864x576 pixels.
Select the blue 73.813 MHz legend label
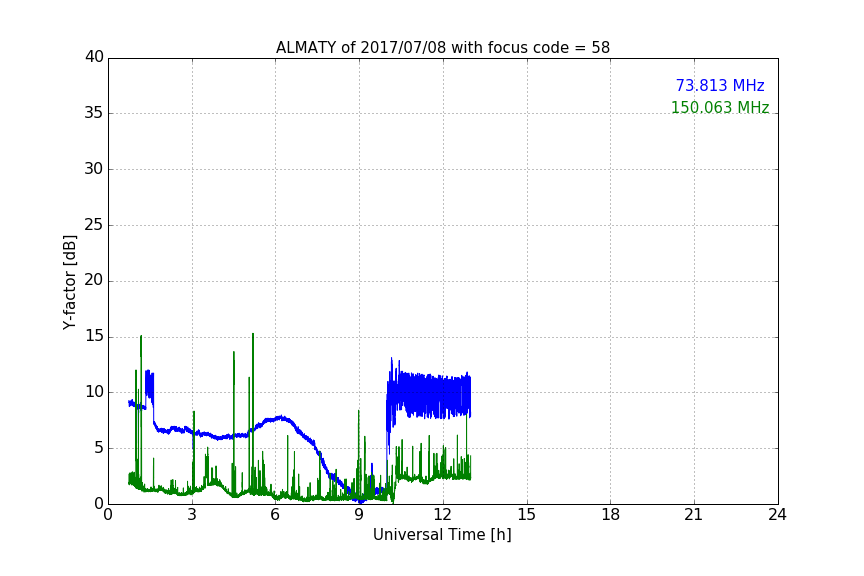coord(720,85)
